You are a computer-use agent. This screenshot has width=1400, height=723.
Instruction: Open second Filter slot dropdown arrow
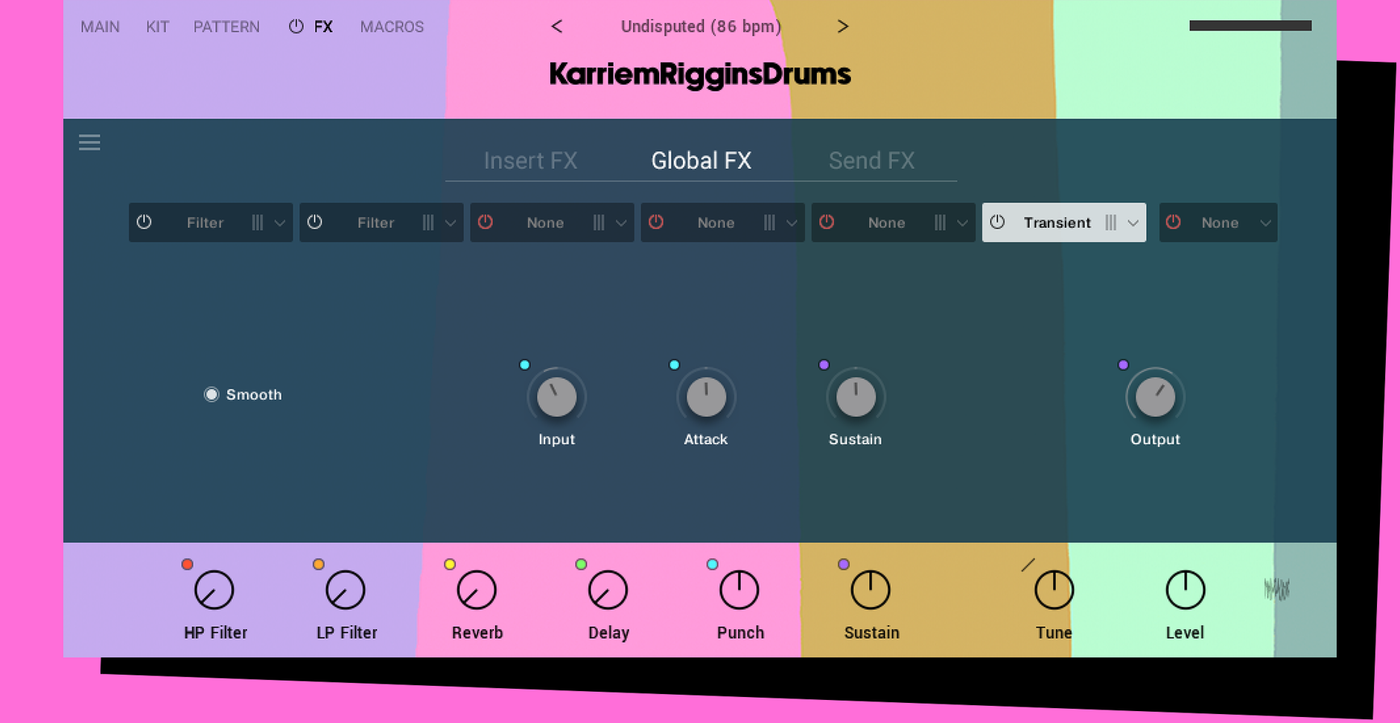(451, 223)
